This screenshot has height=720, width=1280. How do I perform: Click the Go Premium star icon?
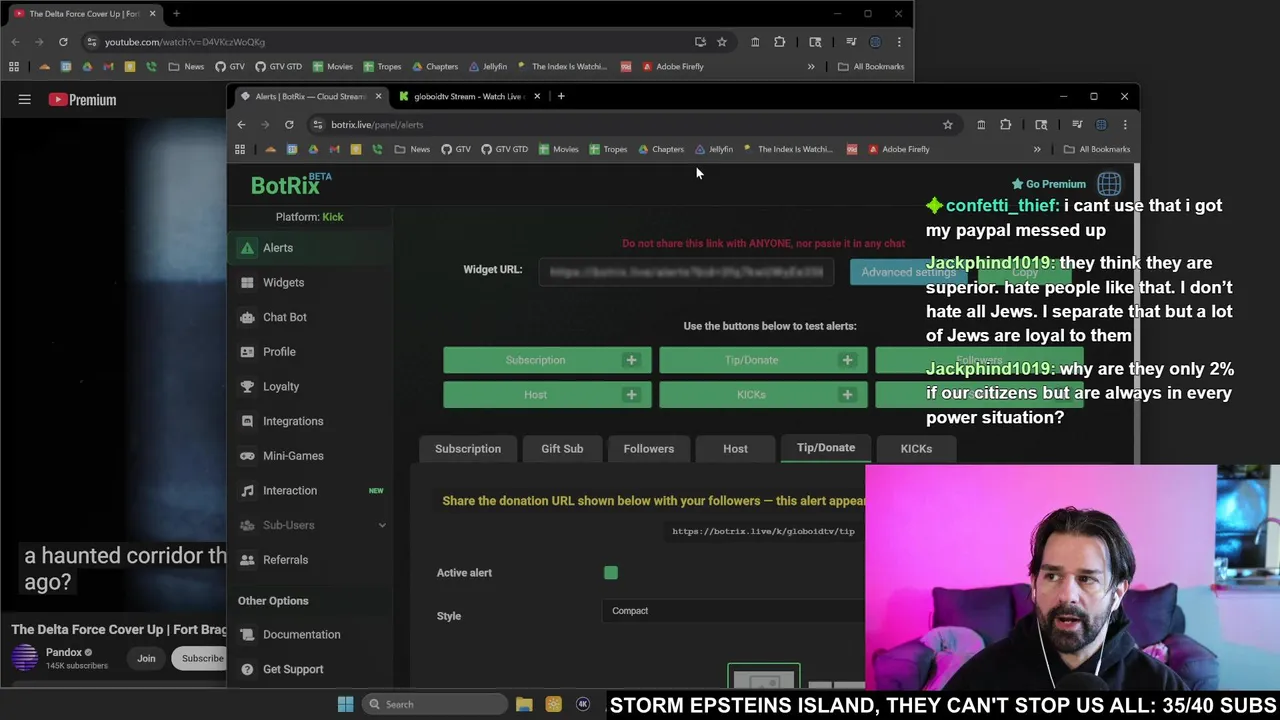(x=1017, y=184)
